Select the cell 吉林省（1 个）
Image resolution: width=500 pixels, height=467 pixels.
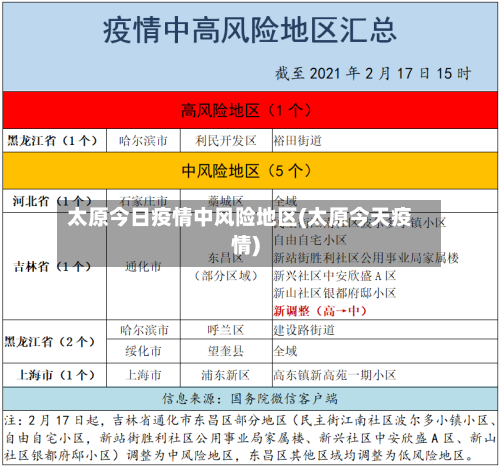(55, 266)
